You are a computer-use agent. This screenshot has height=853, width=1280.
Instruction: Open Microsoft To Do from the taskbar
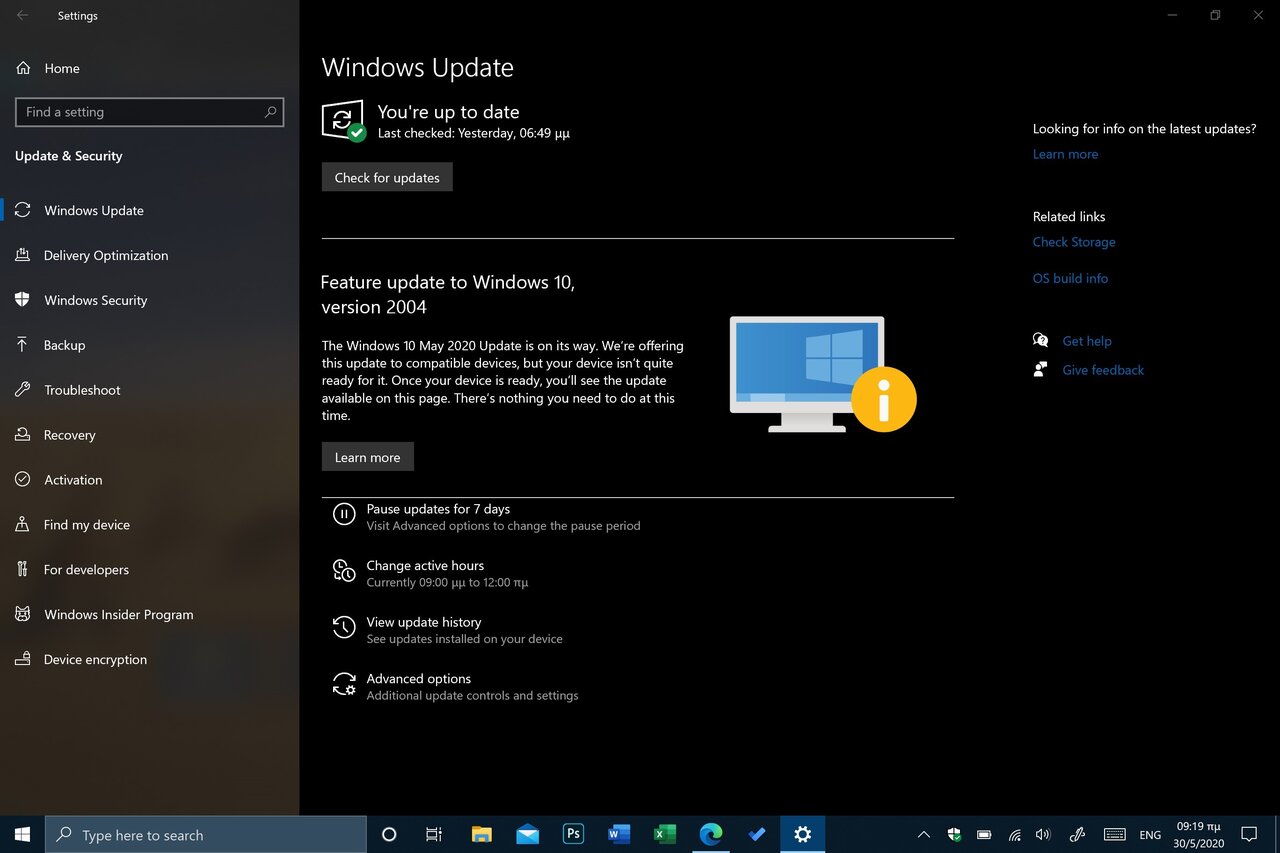[x=757, y=834]
